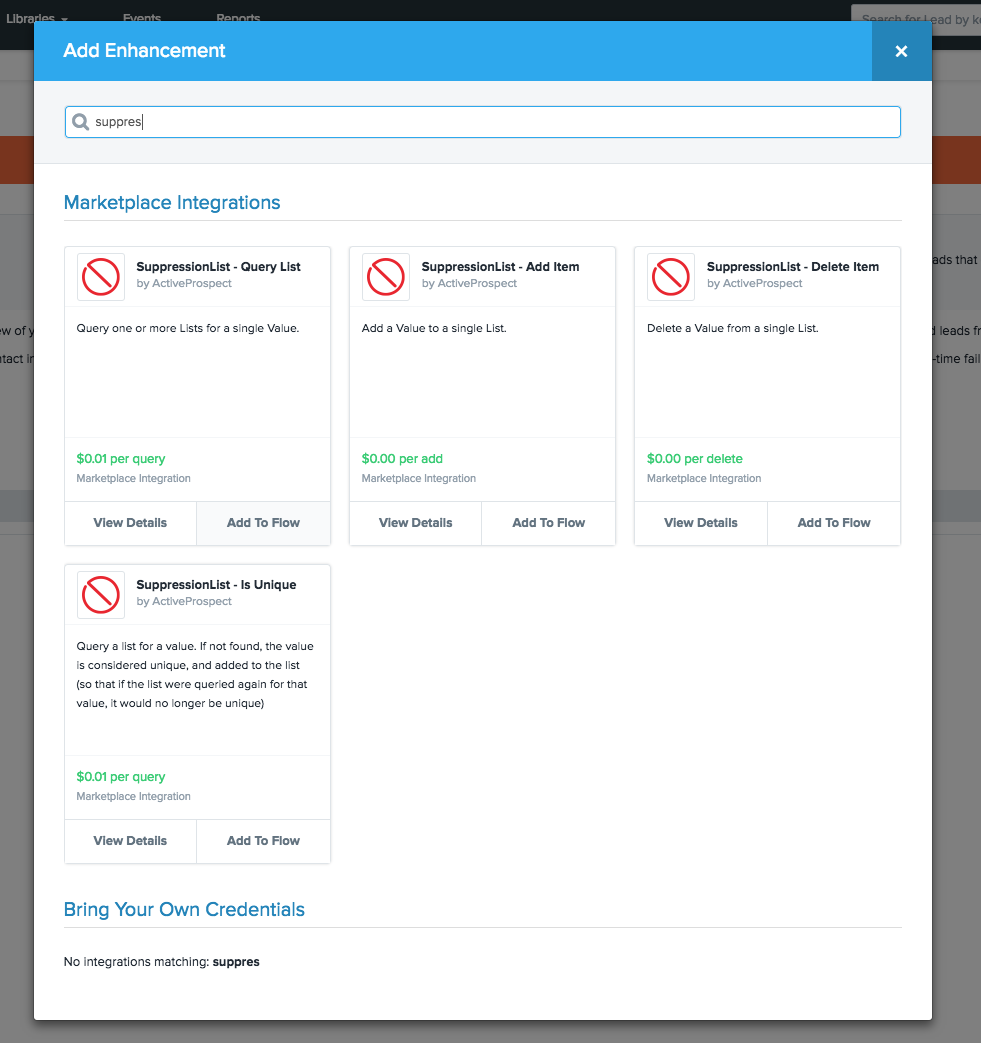Click 'Query one or more Lists' description

pos(188,328)
